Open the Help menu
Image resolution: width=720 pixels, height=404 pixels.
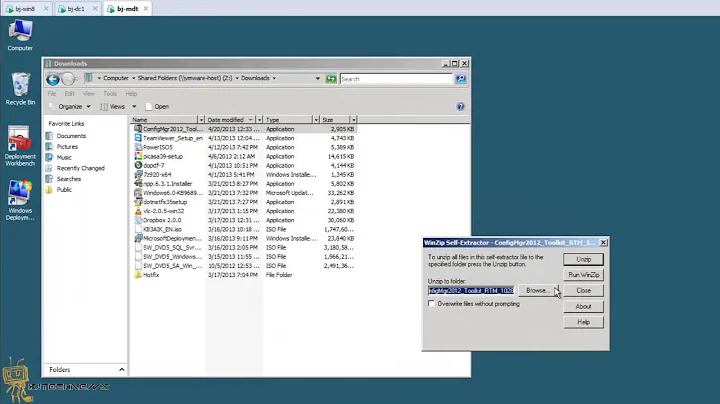point(131,94)
